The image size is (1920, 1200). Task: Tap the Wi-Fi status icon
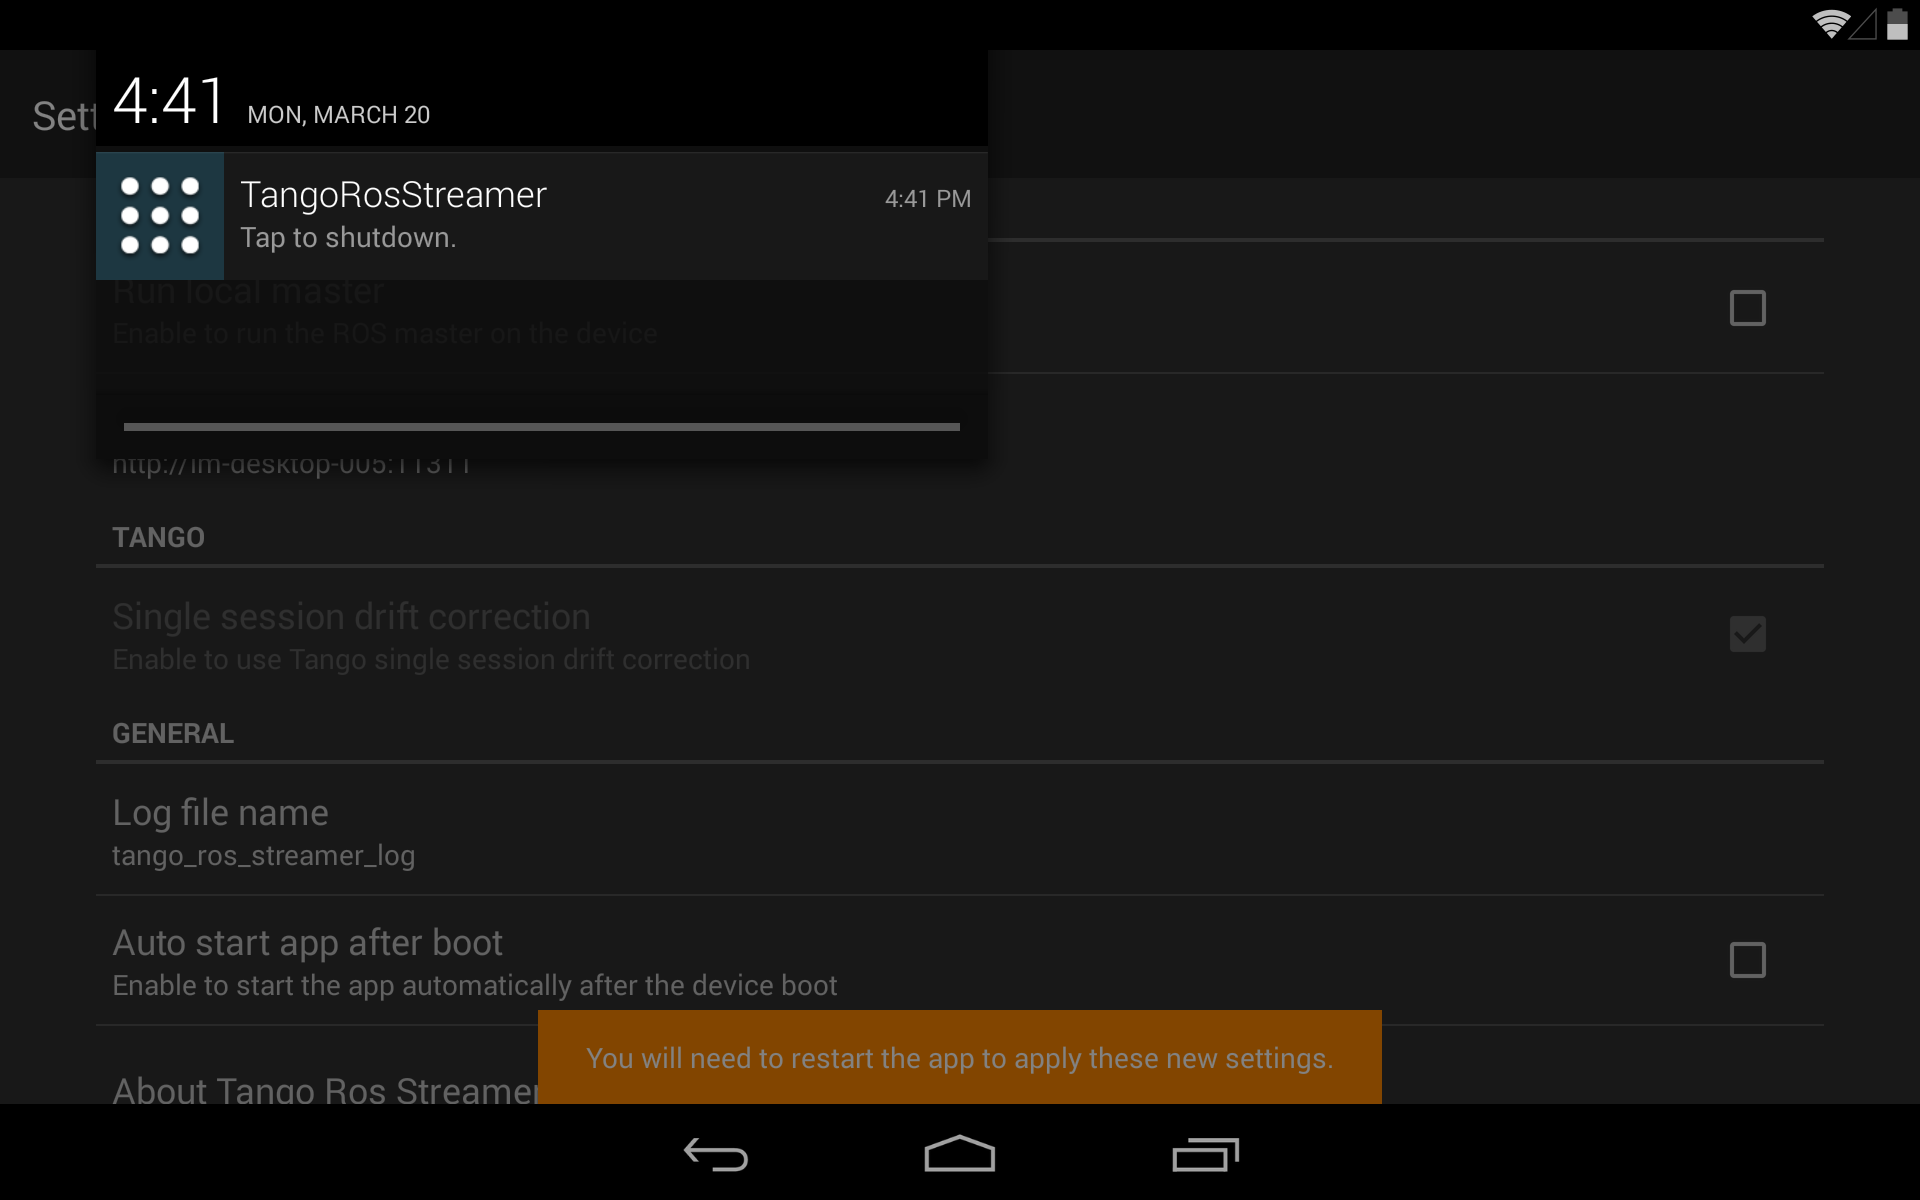click(x=1830, y=24)
